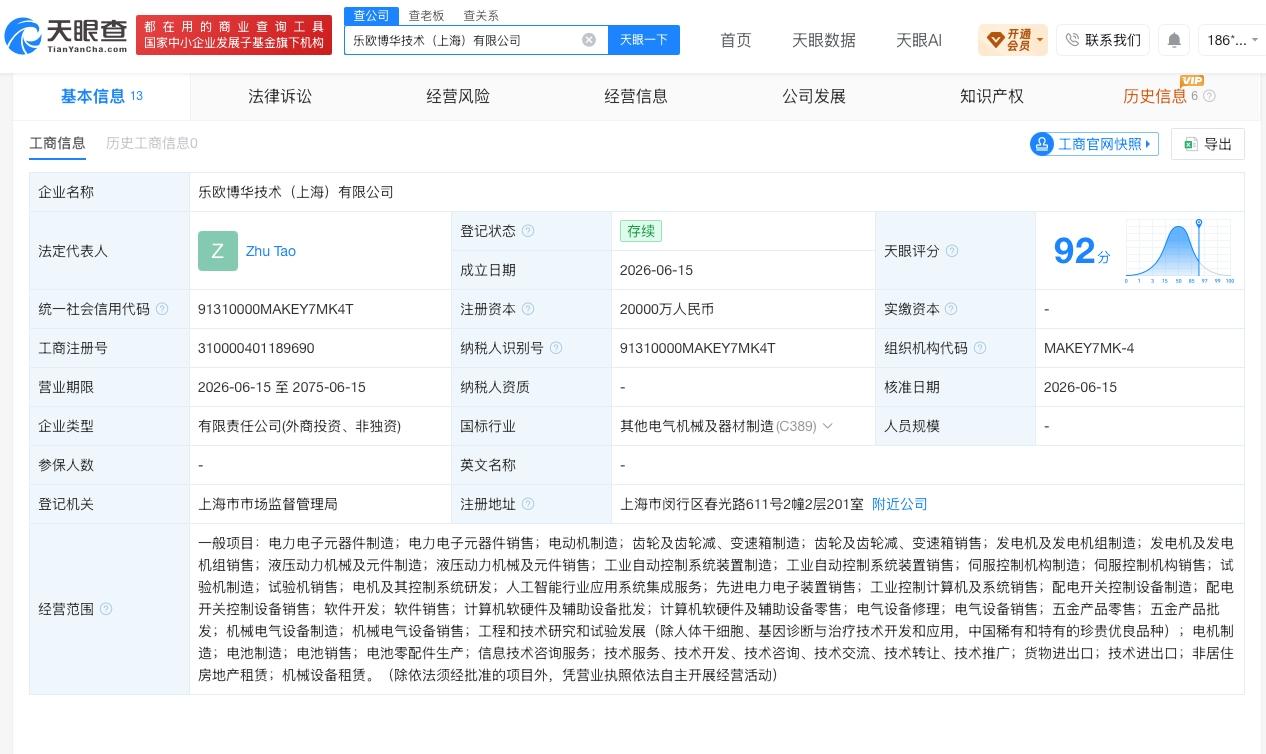Screen dimensions: 1266x754
Task: Click registered capital 20000万人民币
Action: [667, 309]
